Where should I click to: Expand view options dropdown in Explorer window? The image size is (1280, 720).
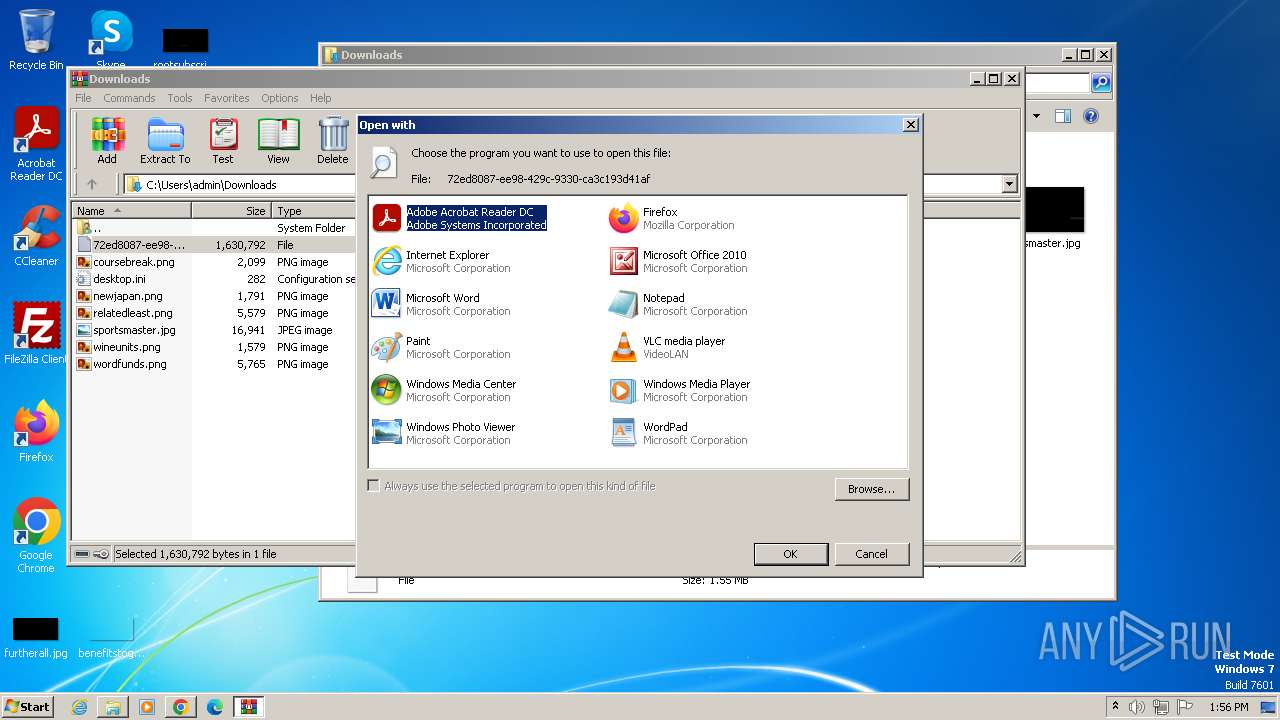1036,116
